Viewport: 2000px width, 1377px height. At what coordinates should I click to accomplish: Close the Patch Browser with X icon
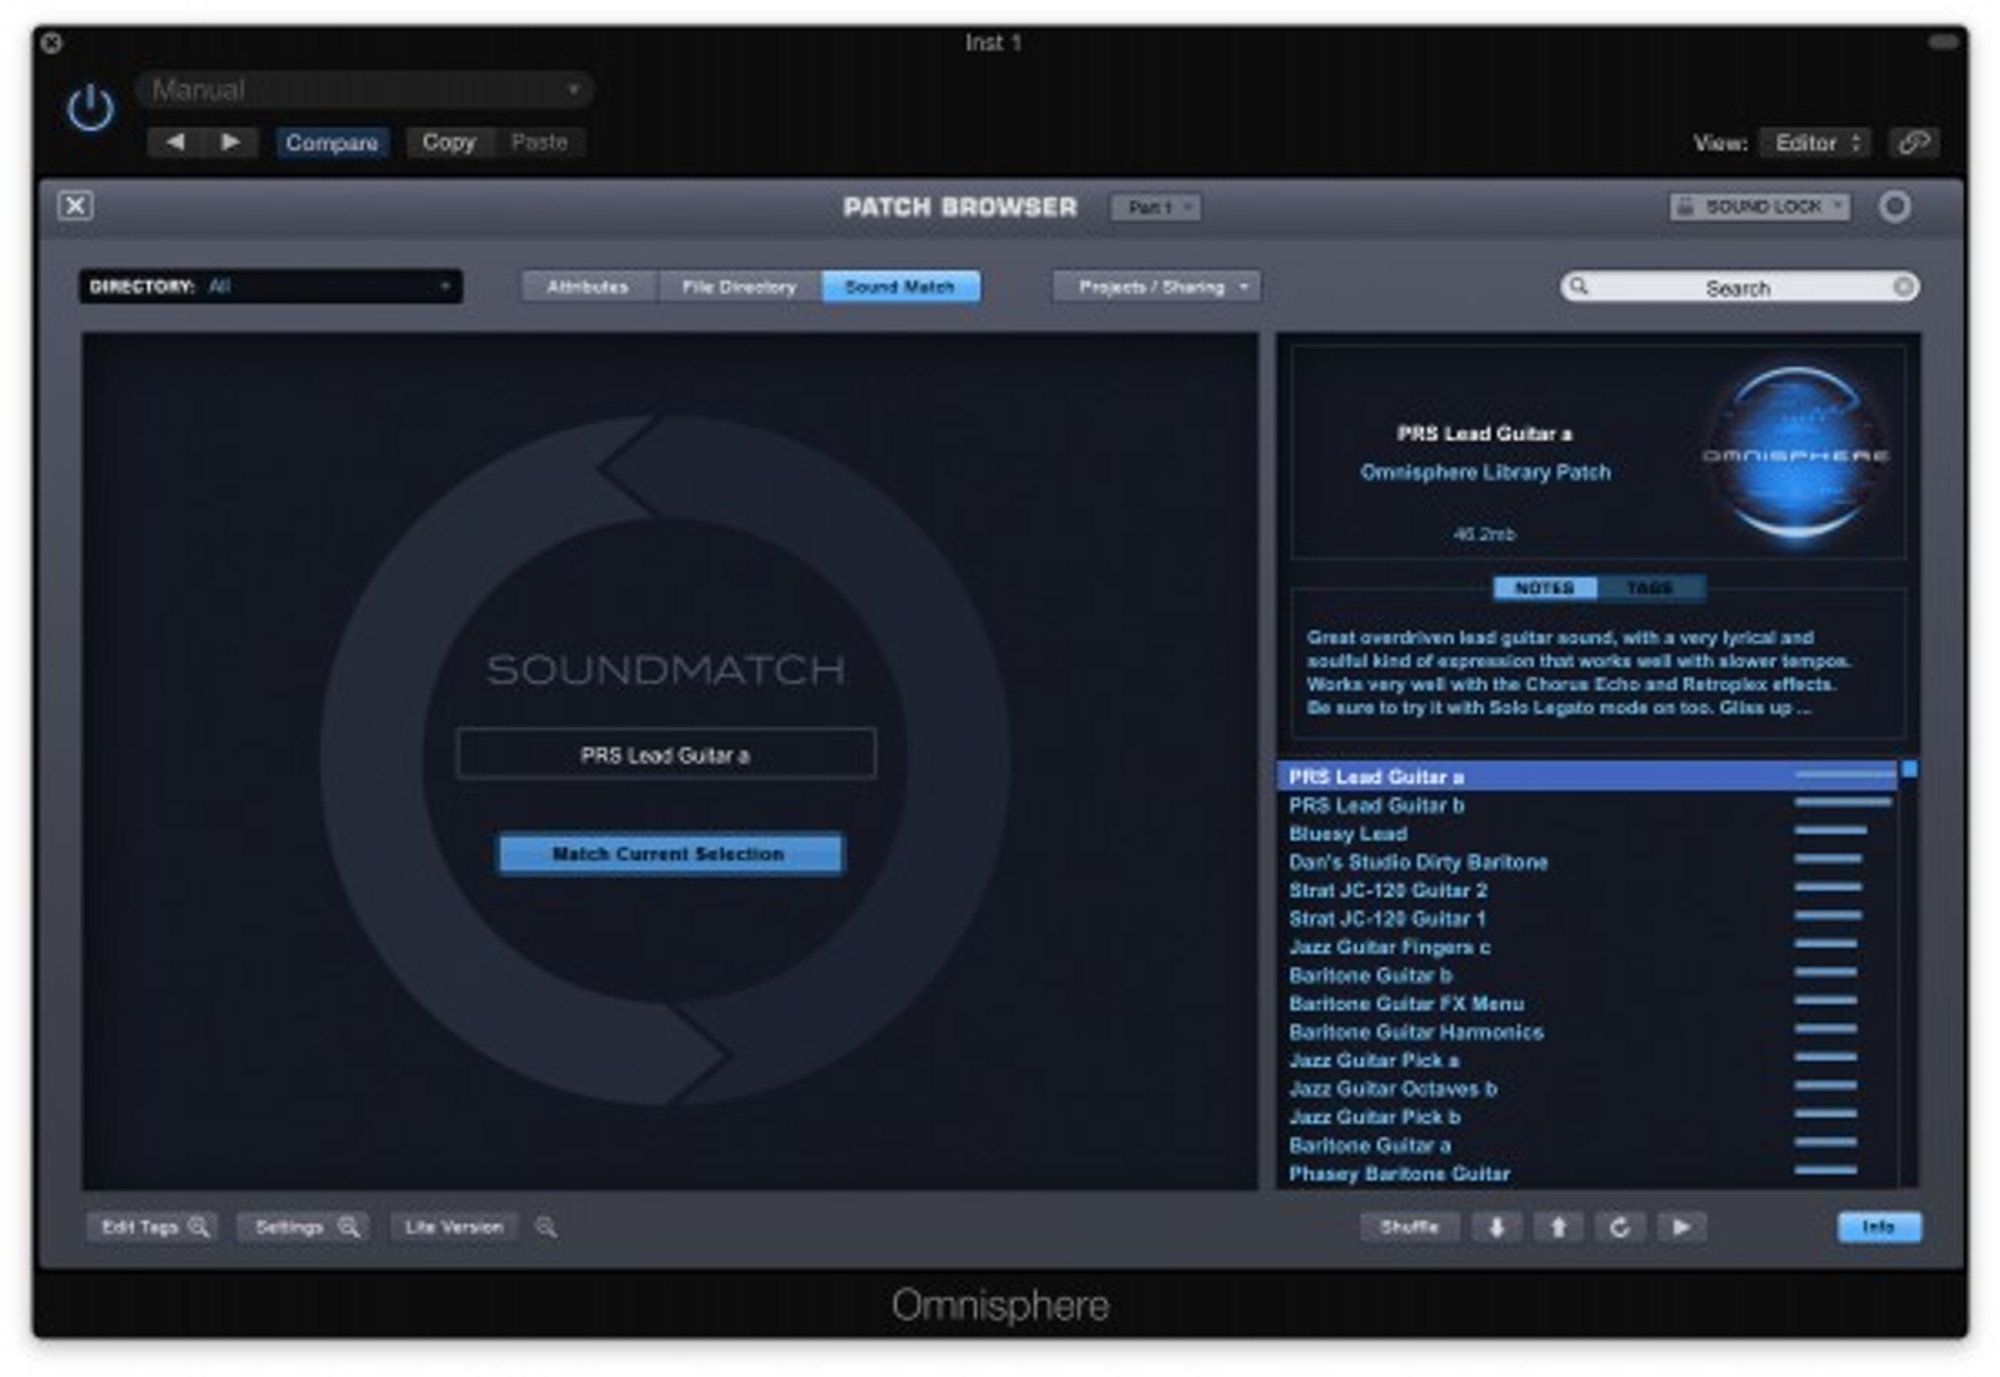(x=75, y=206)
